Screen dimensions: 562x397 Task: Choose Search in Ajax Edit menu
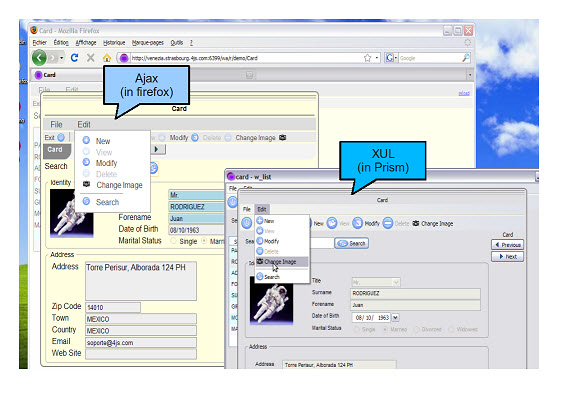(x=107, y=202)
